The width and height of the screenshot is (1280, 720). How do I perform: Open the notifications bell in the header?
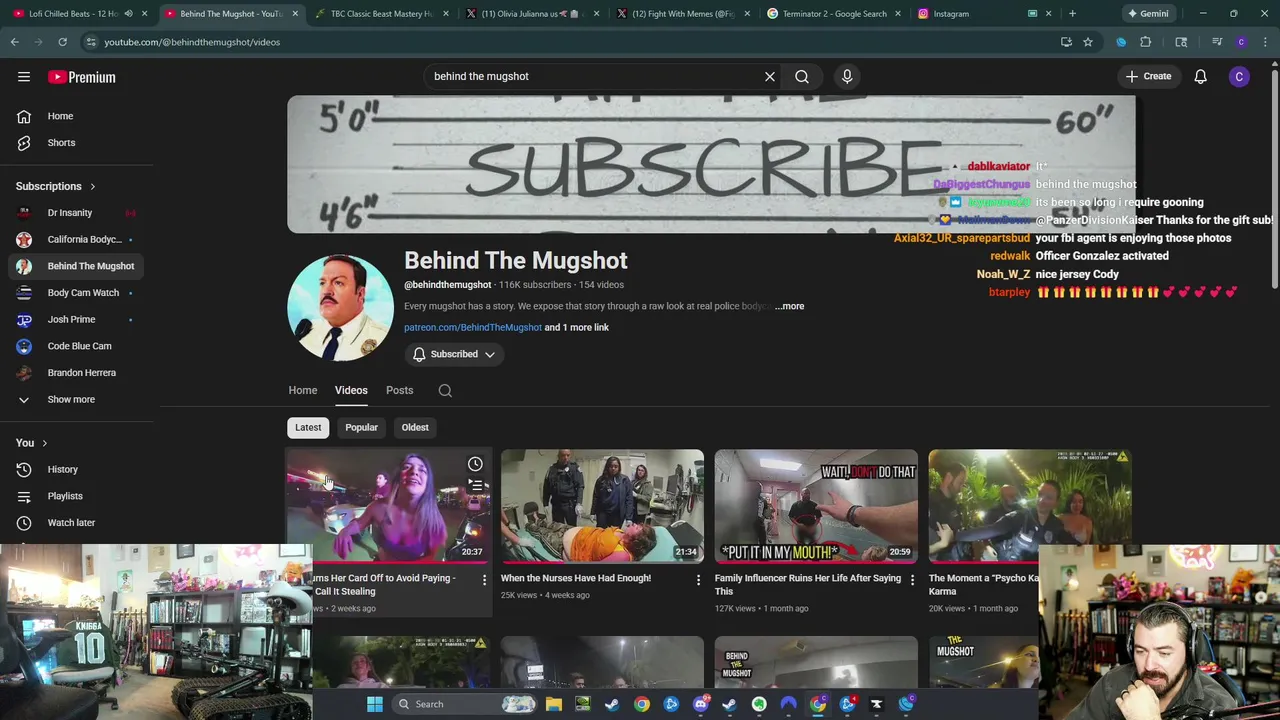[x=1201, y=77]
